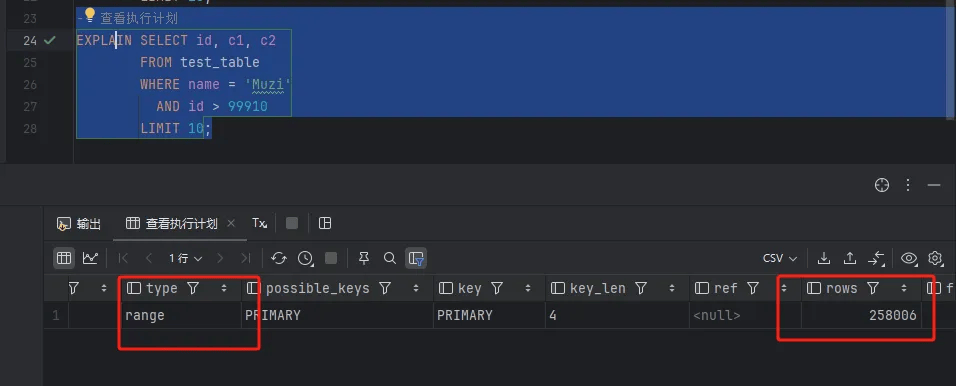Image resolution: width=956 pixels, height=386 pixels.
Task: Go to previous page of results
Action: pos(149,259)
